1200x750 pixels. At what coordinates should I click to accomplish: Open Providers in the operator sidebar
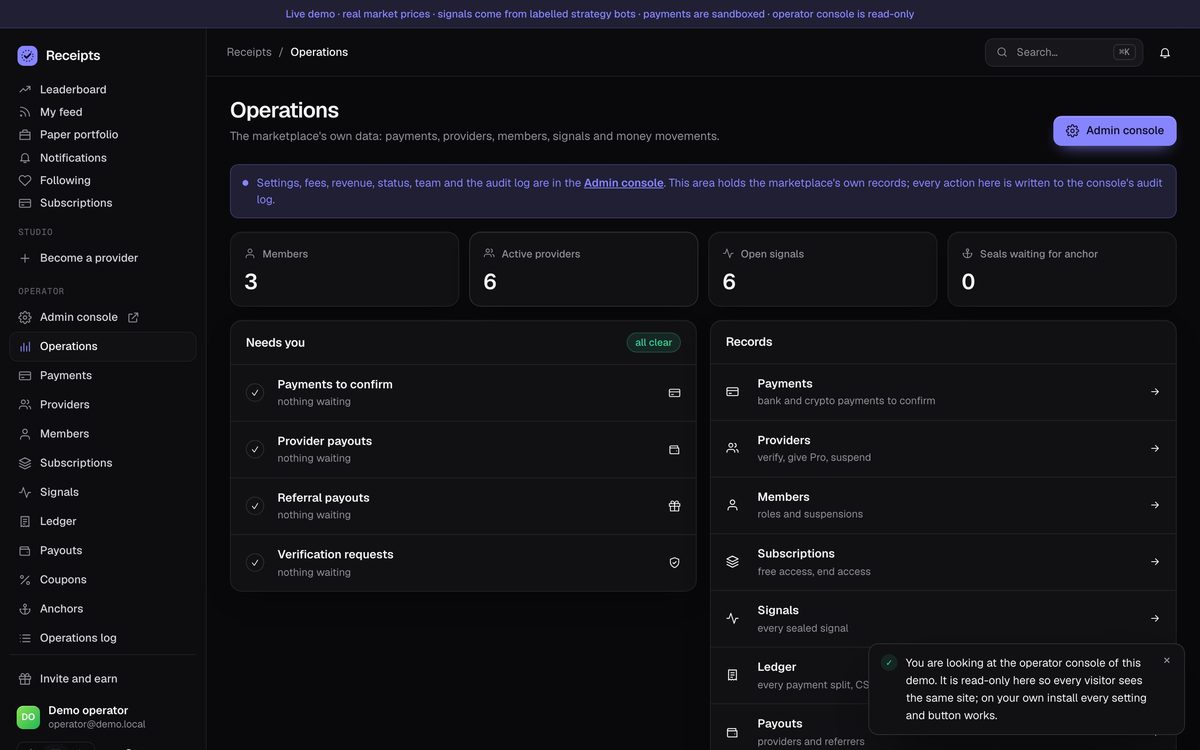coord(102,405)
